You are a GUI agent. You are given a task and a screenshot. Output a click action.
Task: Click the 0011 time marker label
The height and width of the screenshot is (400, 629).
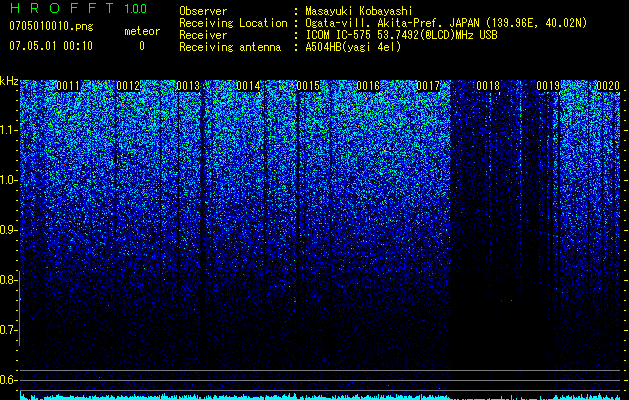pos(68,86)
